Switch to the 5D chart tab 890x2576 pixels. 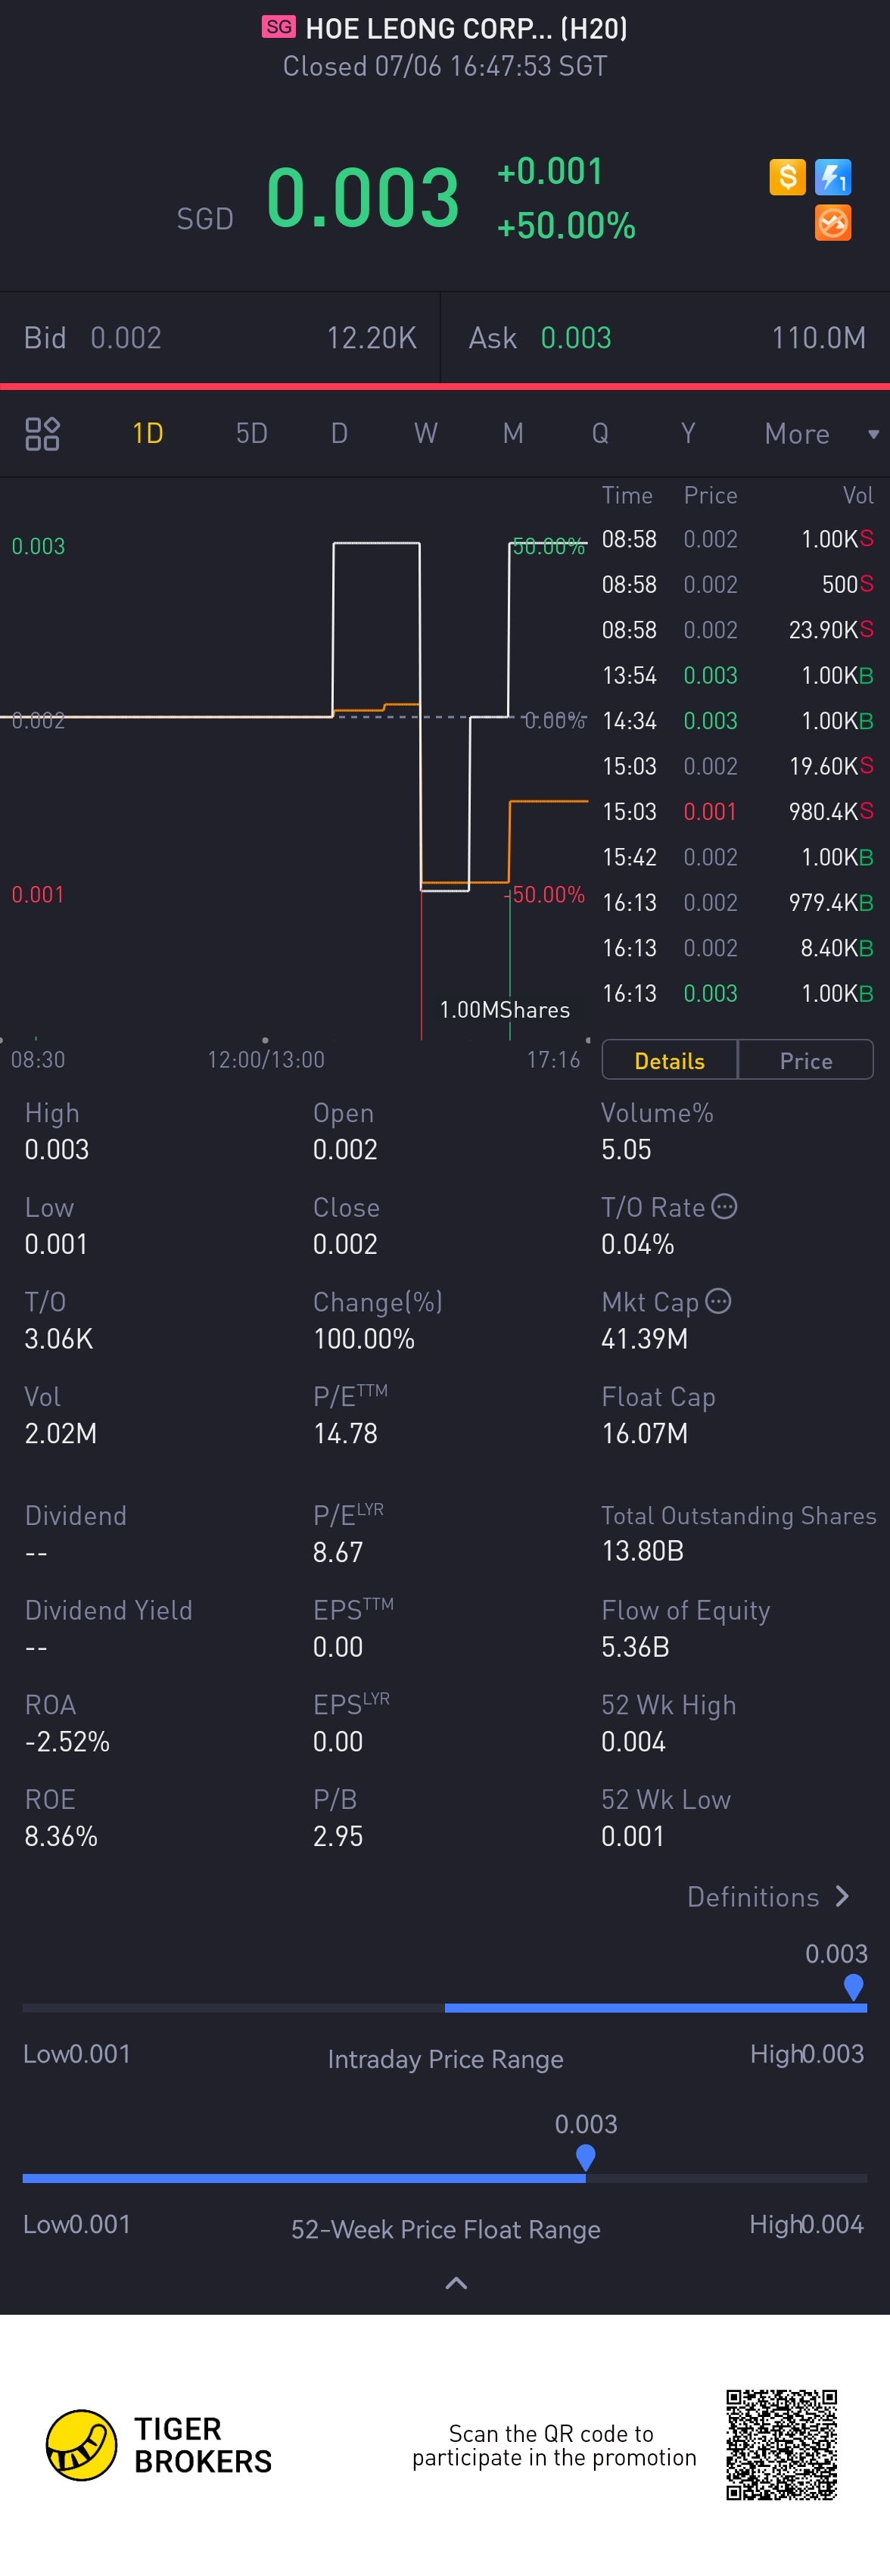pyautogui.click(x=251, y=434)
